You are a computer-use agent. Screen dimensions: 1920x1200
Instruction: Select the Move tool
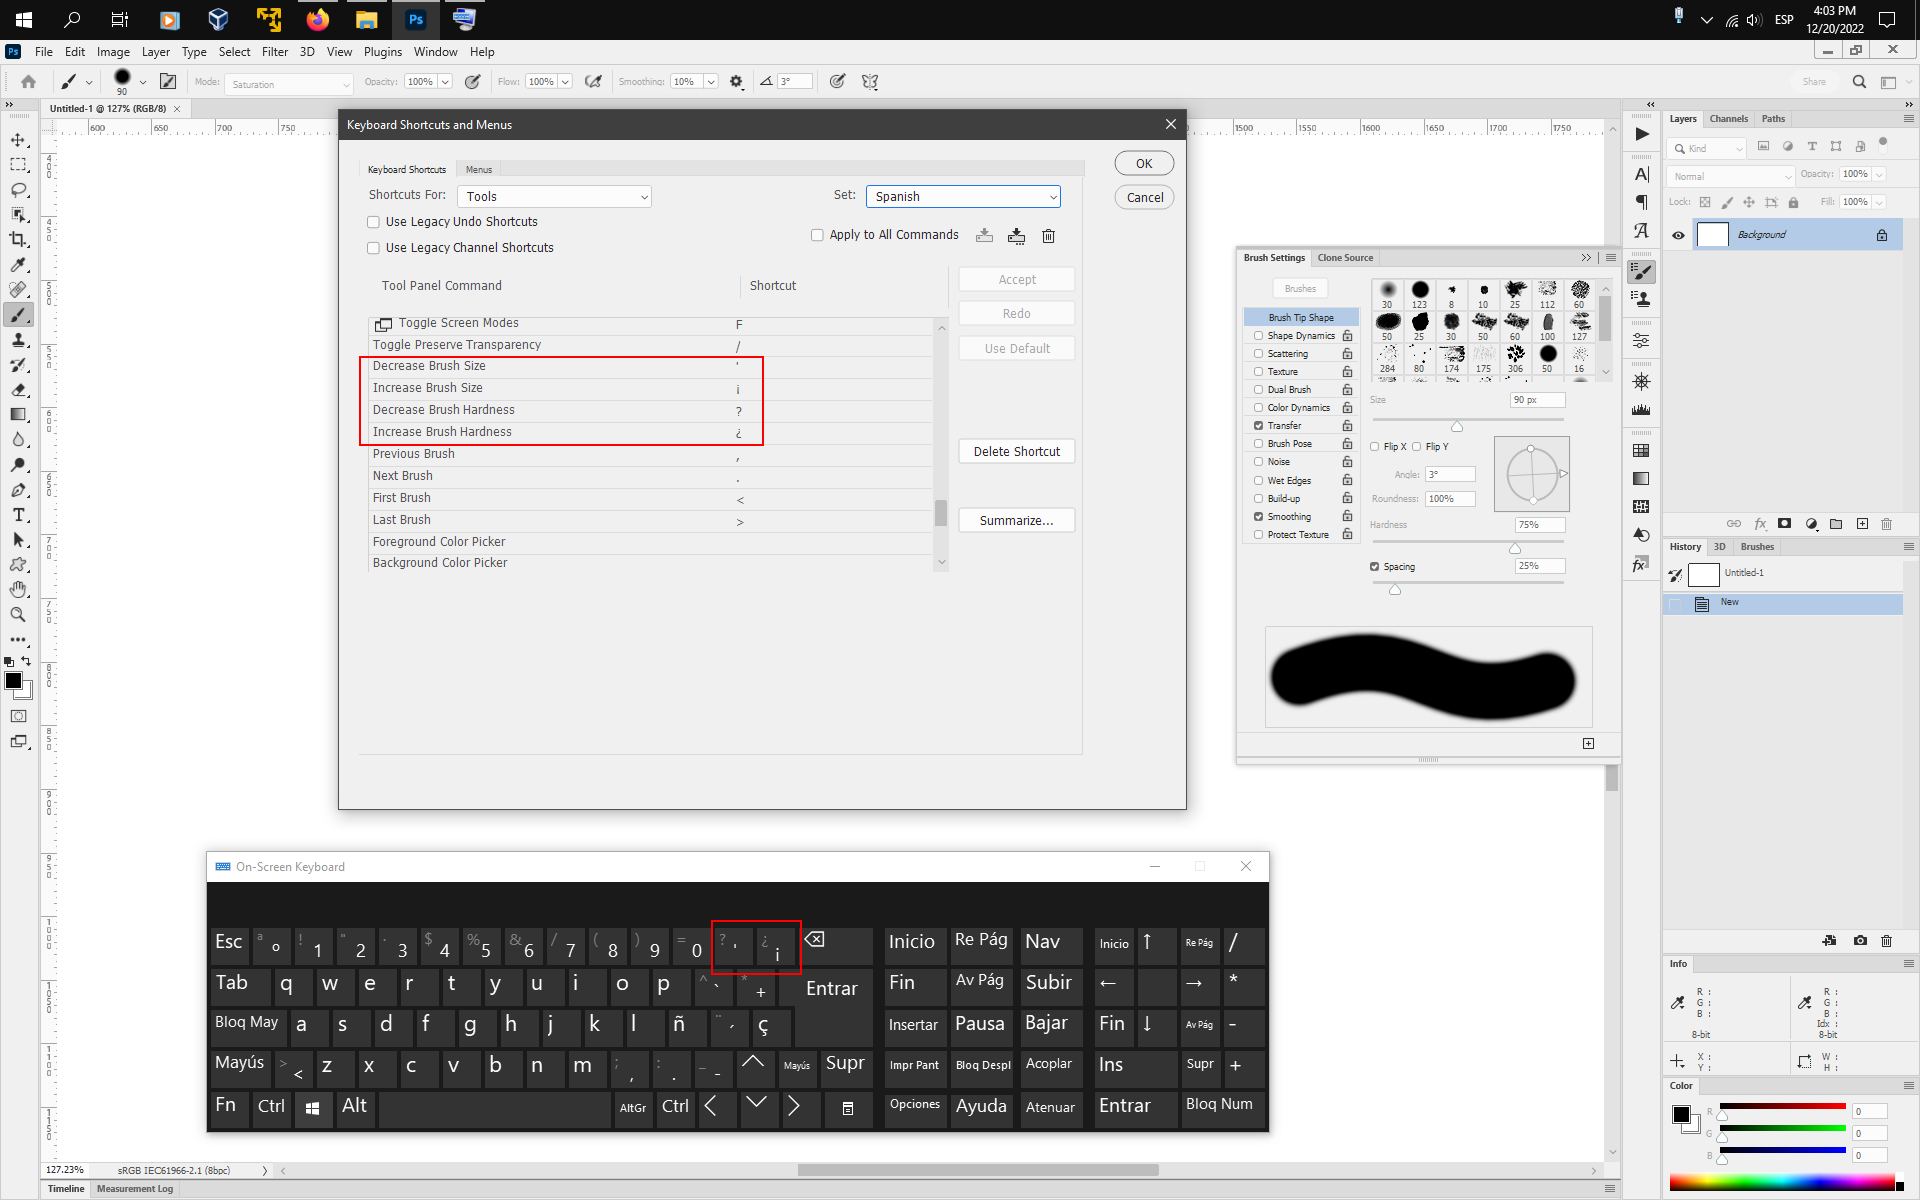pyautogui.click(x=18, y=140)
